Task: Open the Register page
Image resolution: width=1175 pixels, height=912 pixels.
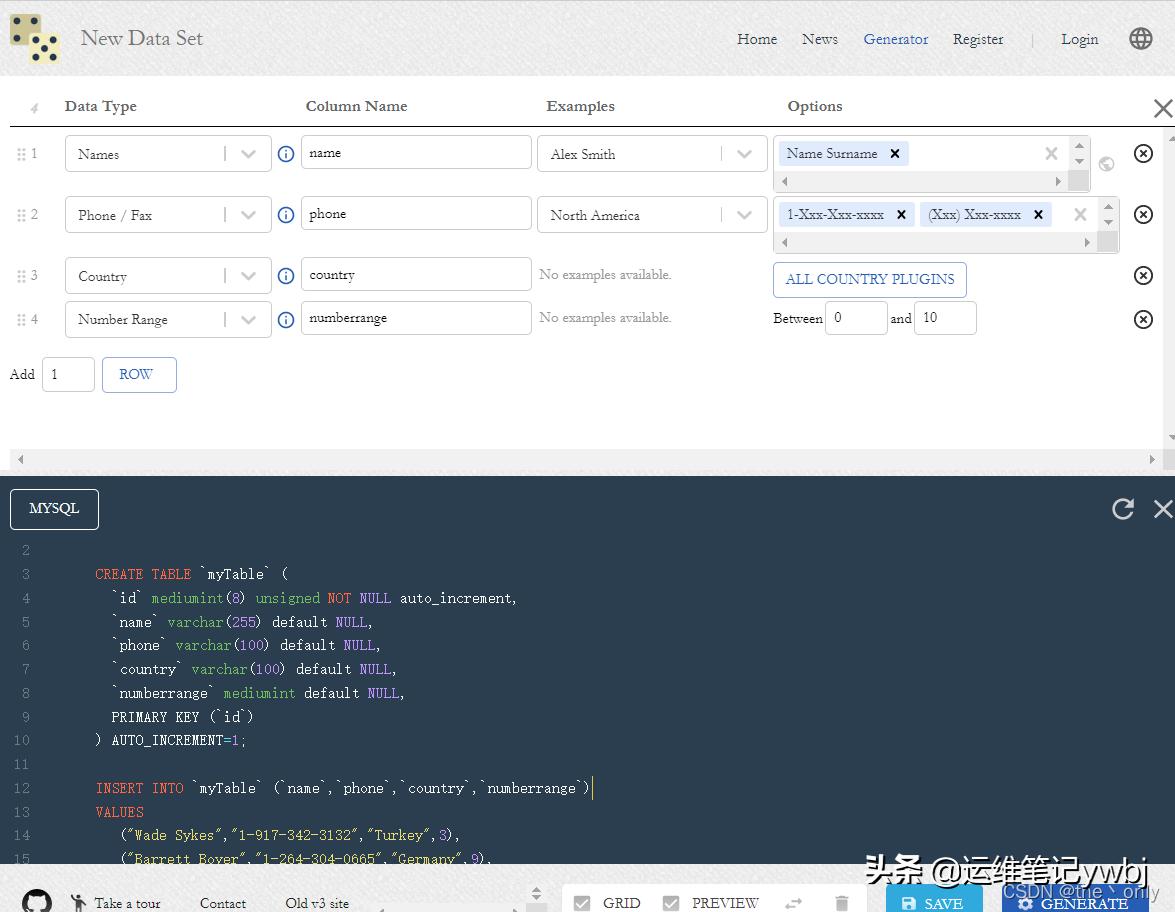Action: [977, 39]
